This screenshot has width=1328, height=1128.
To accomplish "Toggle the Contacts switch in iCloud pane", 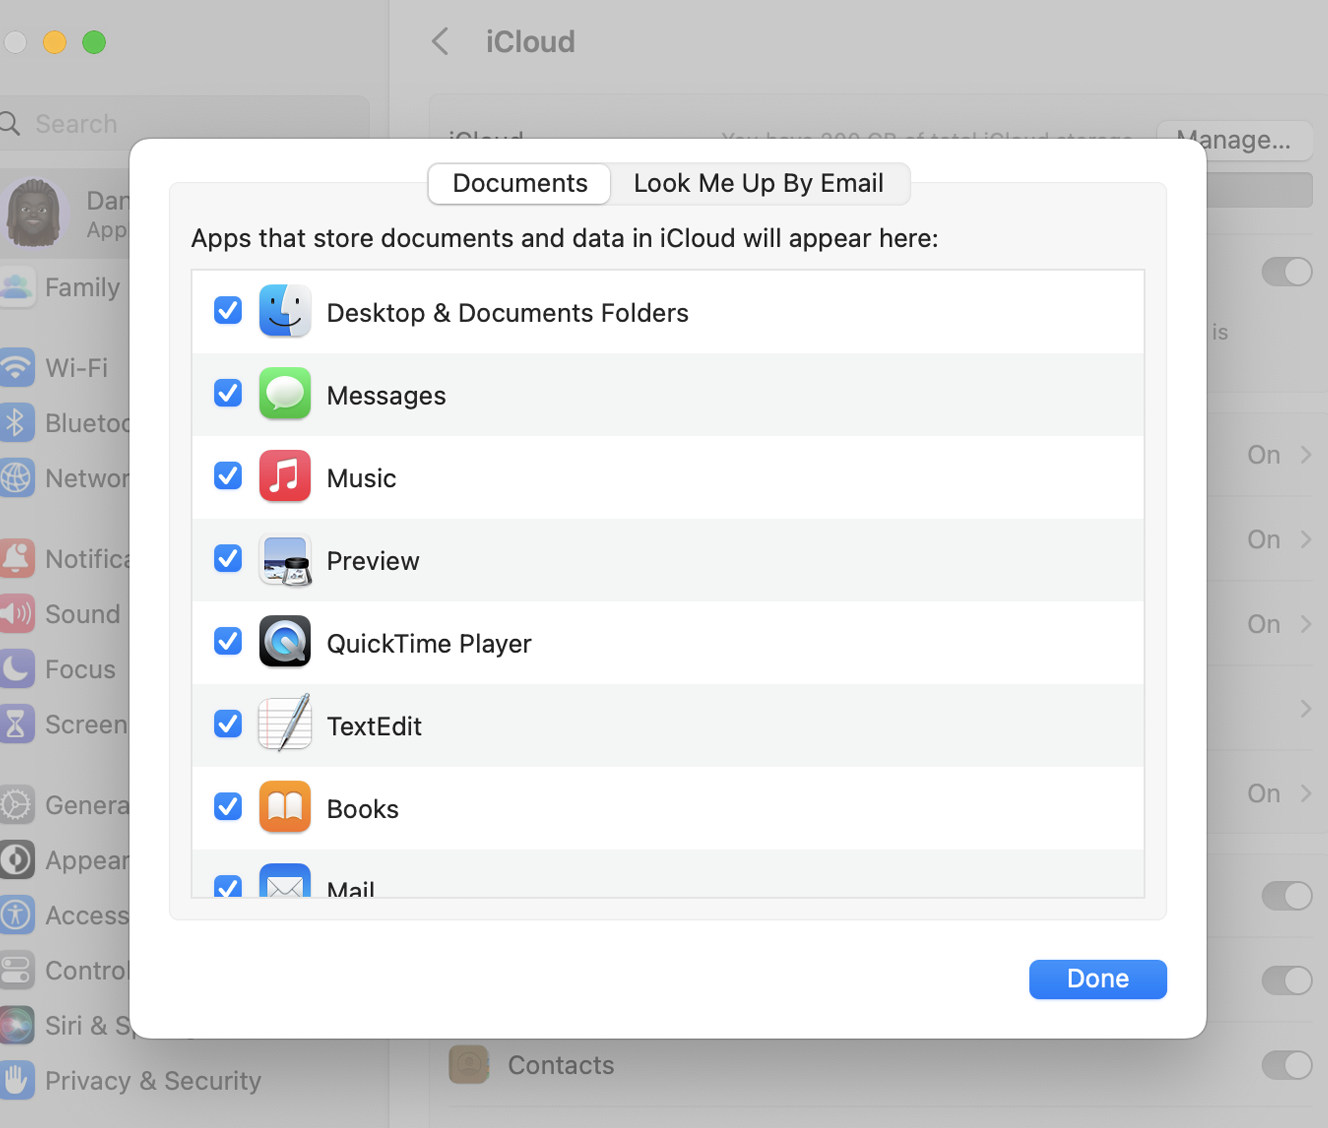I will [x=1286, y=1065].
